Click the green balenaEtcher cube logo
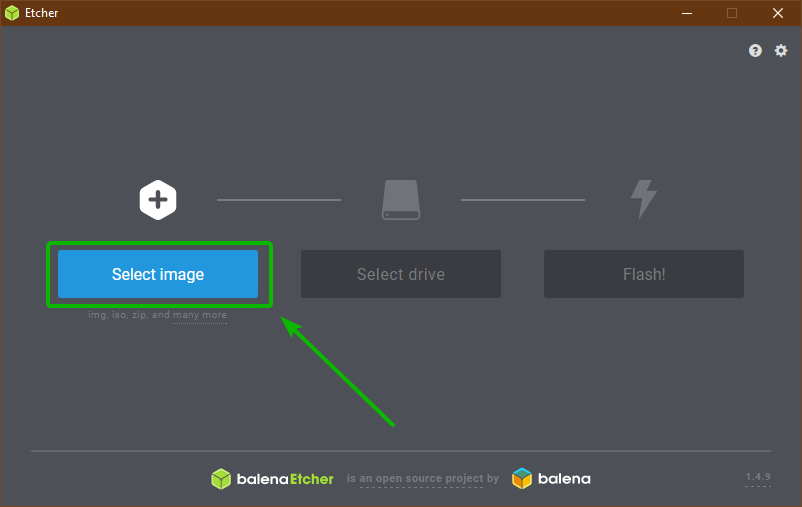Image resolution: width=802 pixels, height=507 pixels. [221, 479]
